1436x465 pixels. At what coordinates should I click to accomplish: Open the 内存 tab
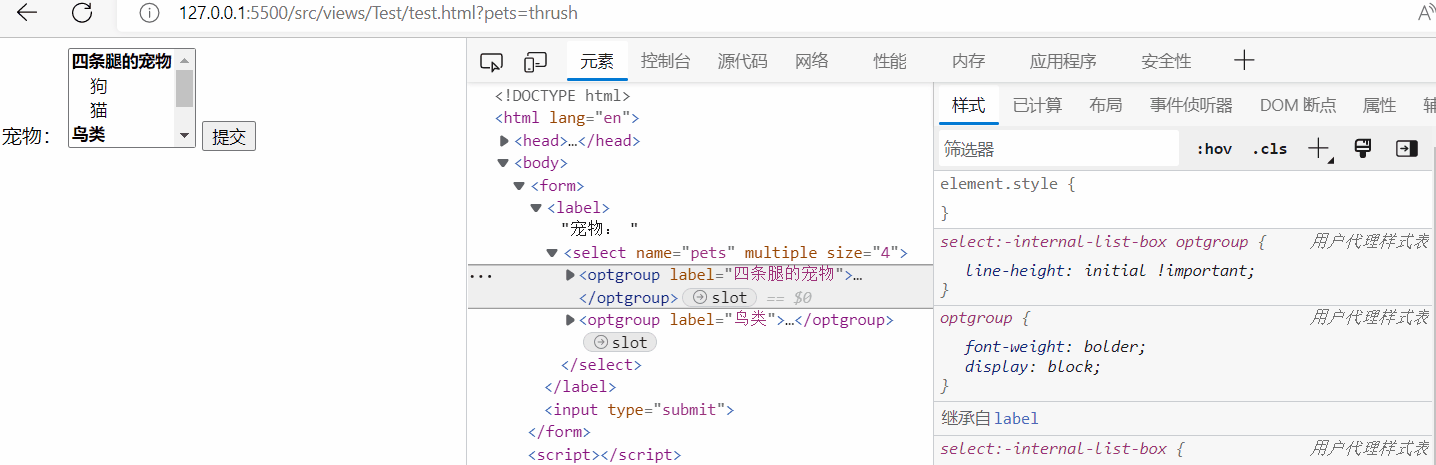pos(968,61)
